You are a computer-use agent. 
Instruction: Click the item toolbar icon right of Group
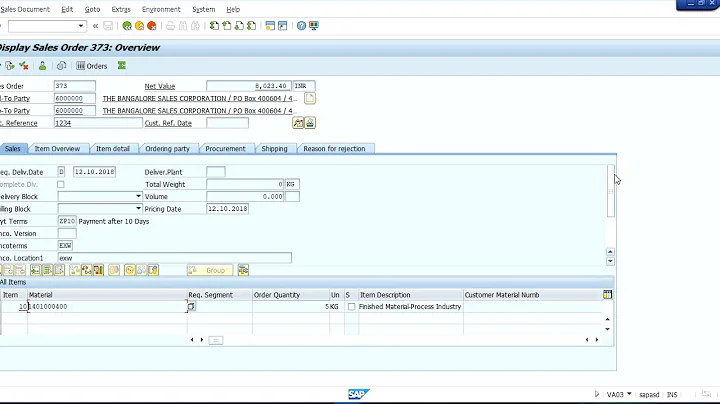coord(243,270)
